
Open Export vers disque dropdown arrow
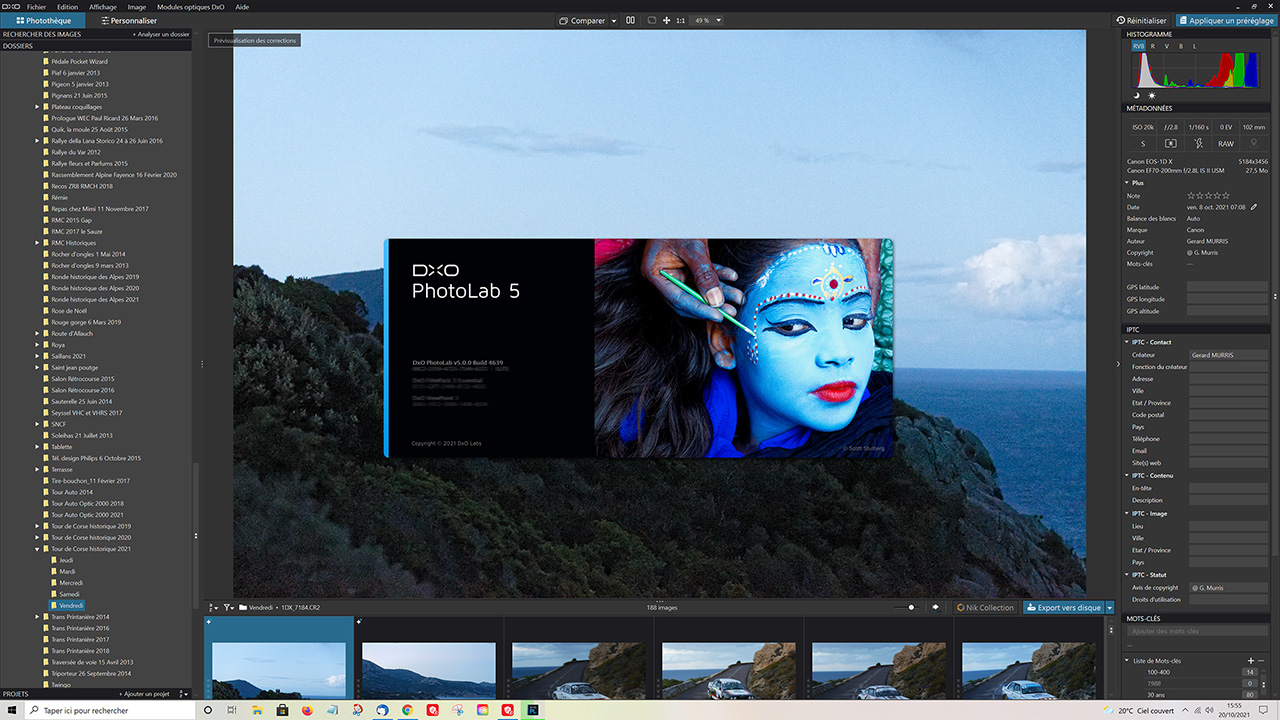tap(1109, 607)
